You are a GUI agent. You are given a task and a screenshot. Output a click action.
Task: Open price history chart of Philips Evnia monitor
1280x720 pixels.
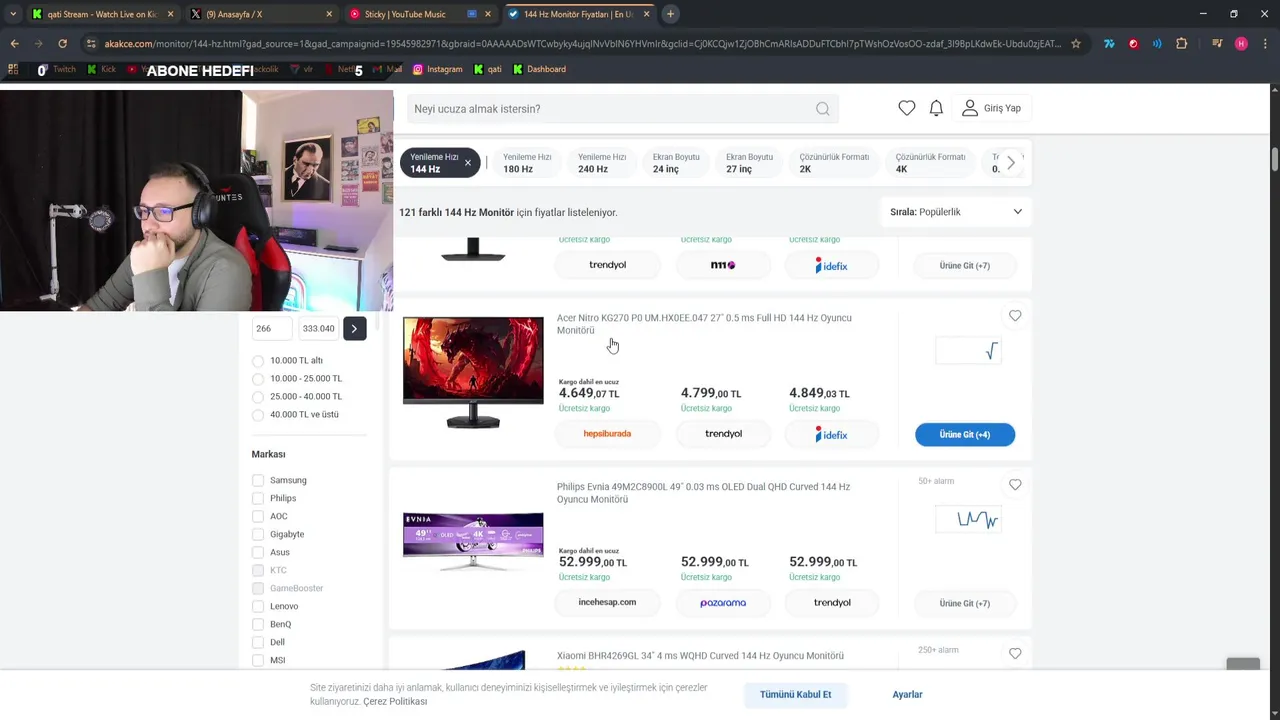coord(966,519)
